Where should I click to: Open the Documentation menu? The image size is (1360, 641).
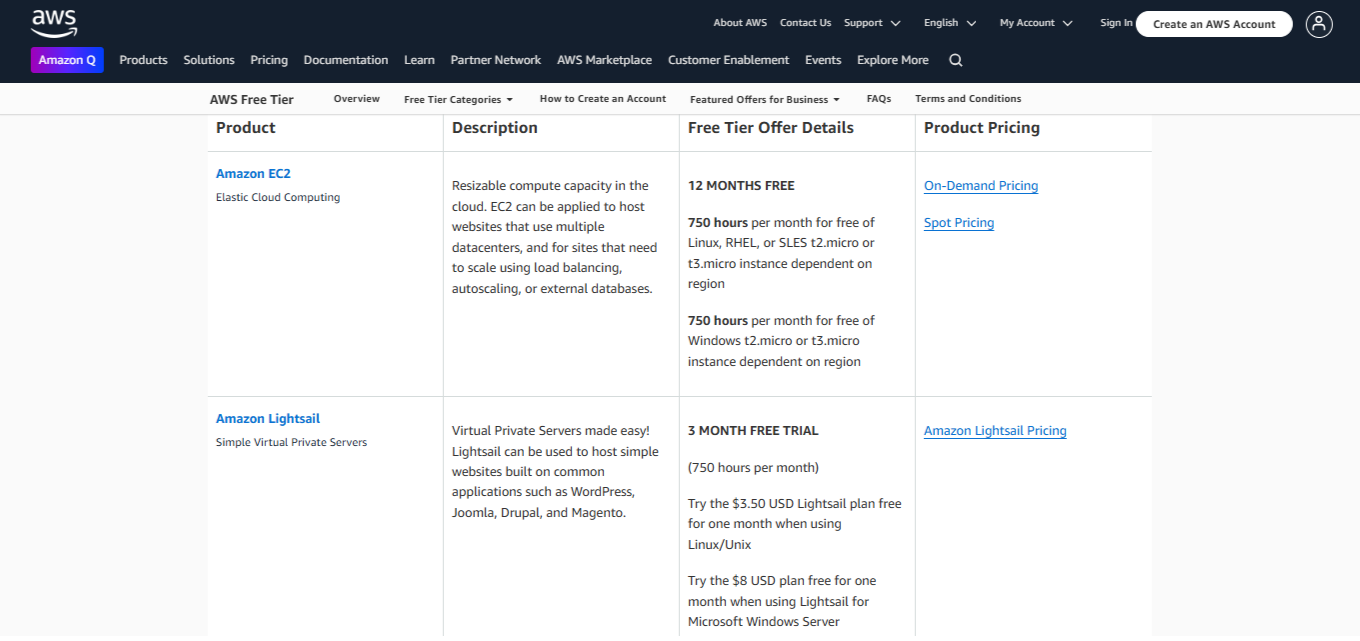pyautogui.click(x=346, y=60)
